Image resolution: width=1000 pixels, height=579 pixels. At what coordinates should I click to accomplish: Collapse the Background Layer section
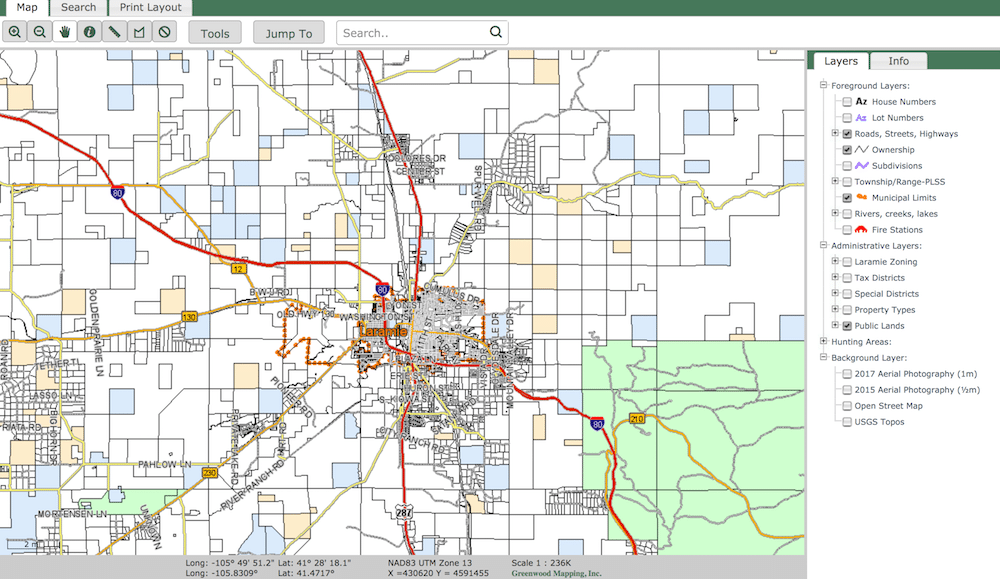(823, 357)
